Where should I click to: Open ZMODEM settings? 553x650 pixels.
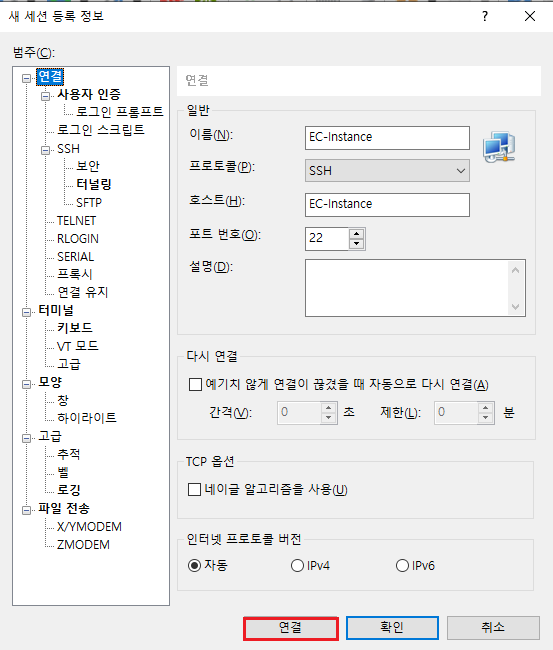[83, 545]
